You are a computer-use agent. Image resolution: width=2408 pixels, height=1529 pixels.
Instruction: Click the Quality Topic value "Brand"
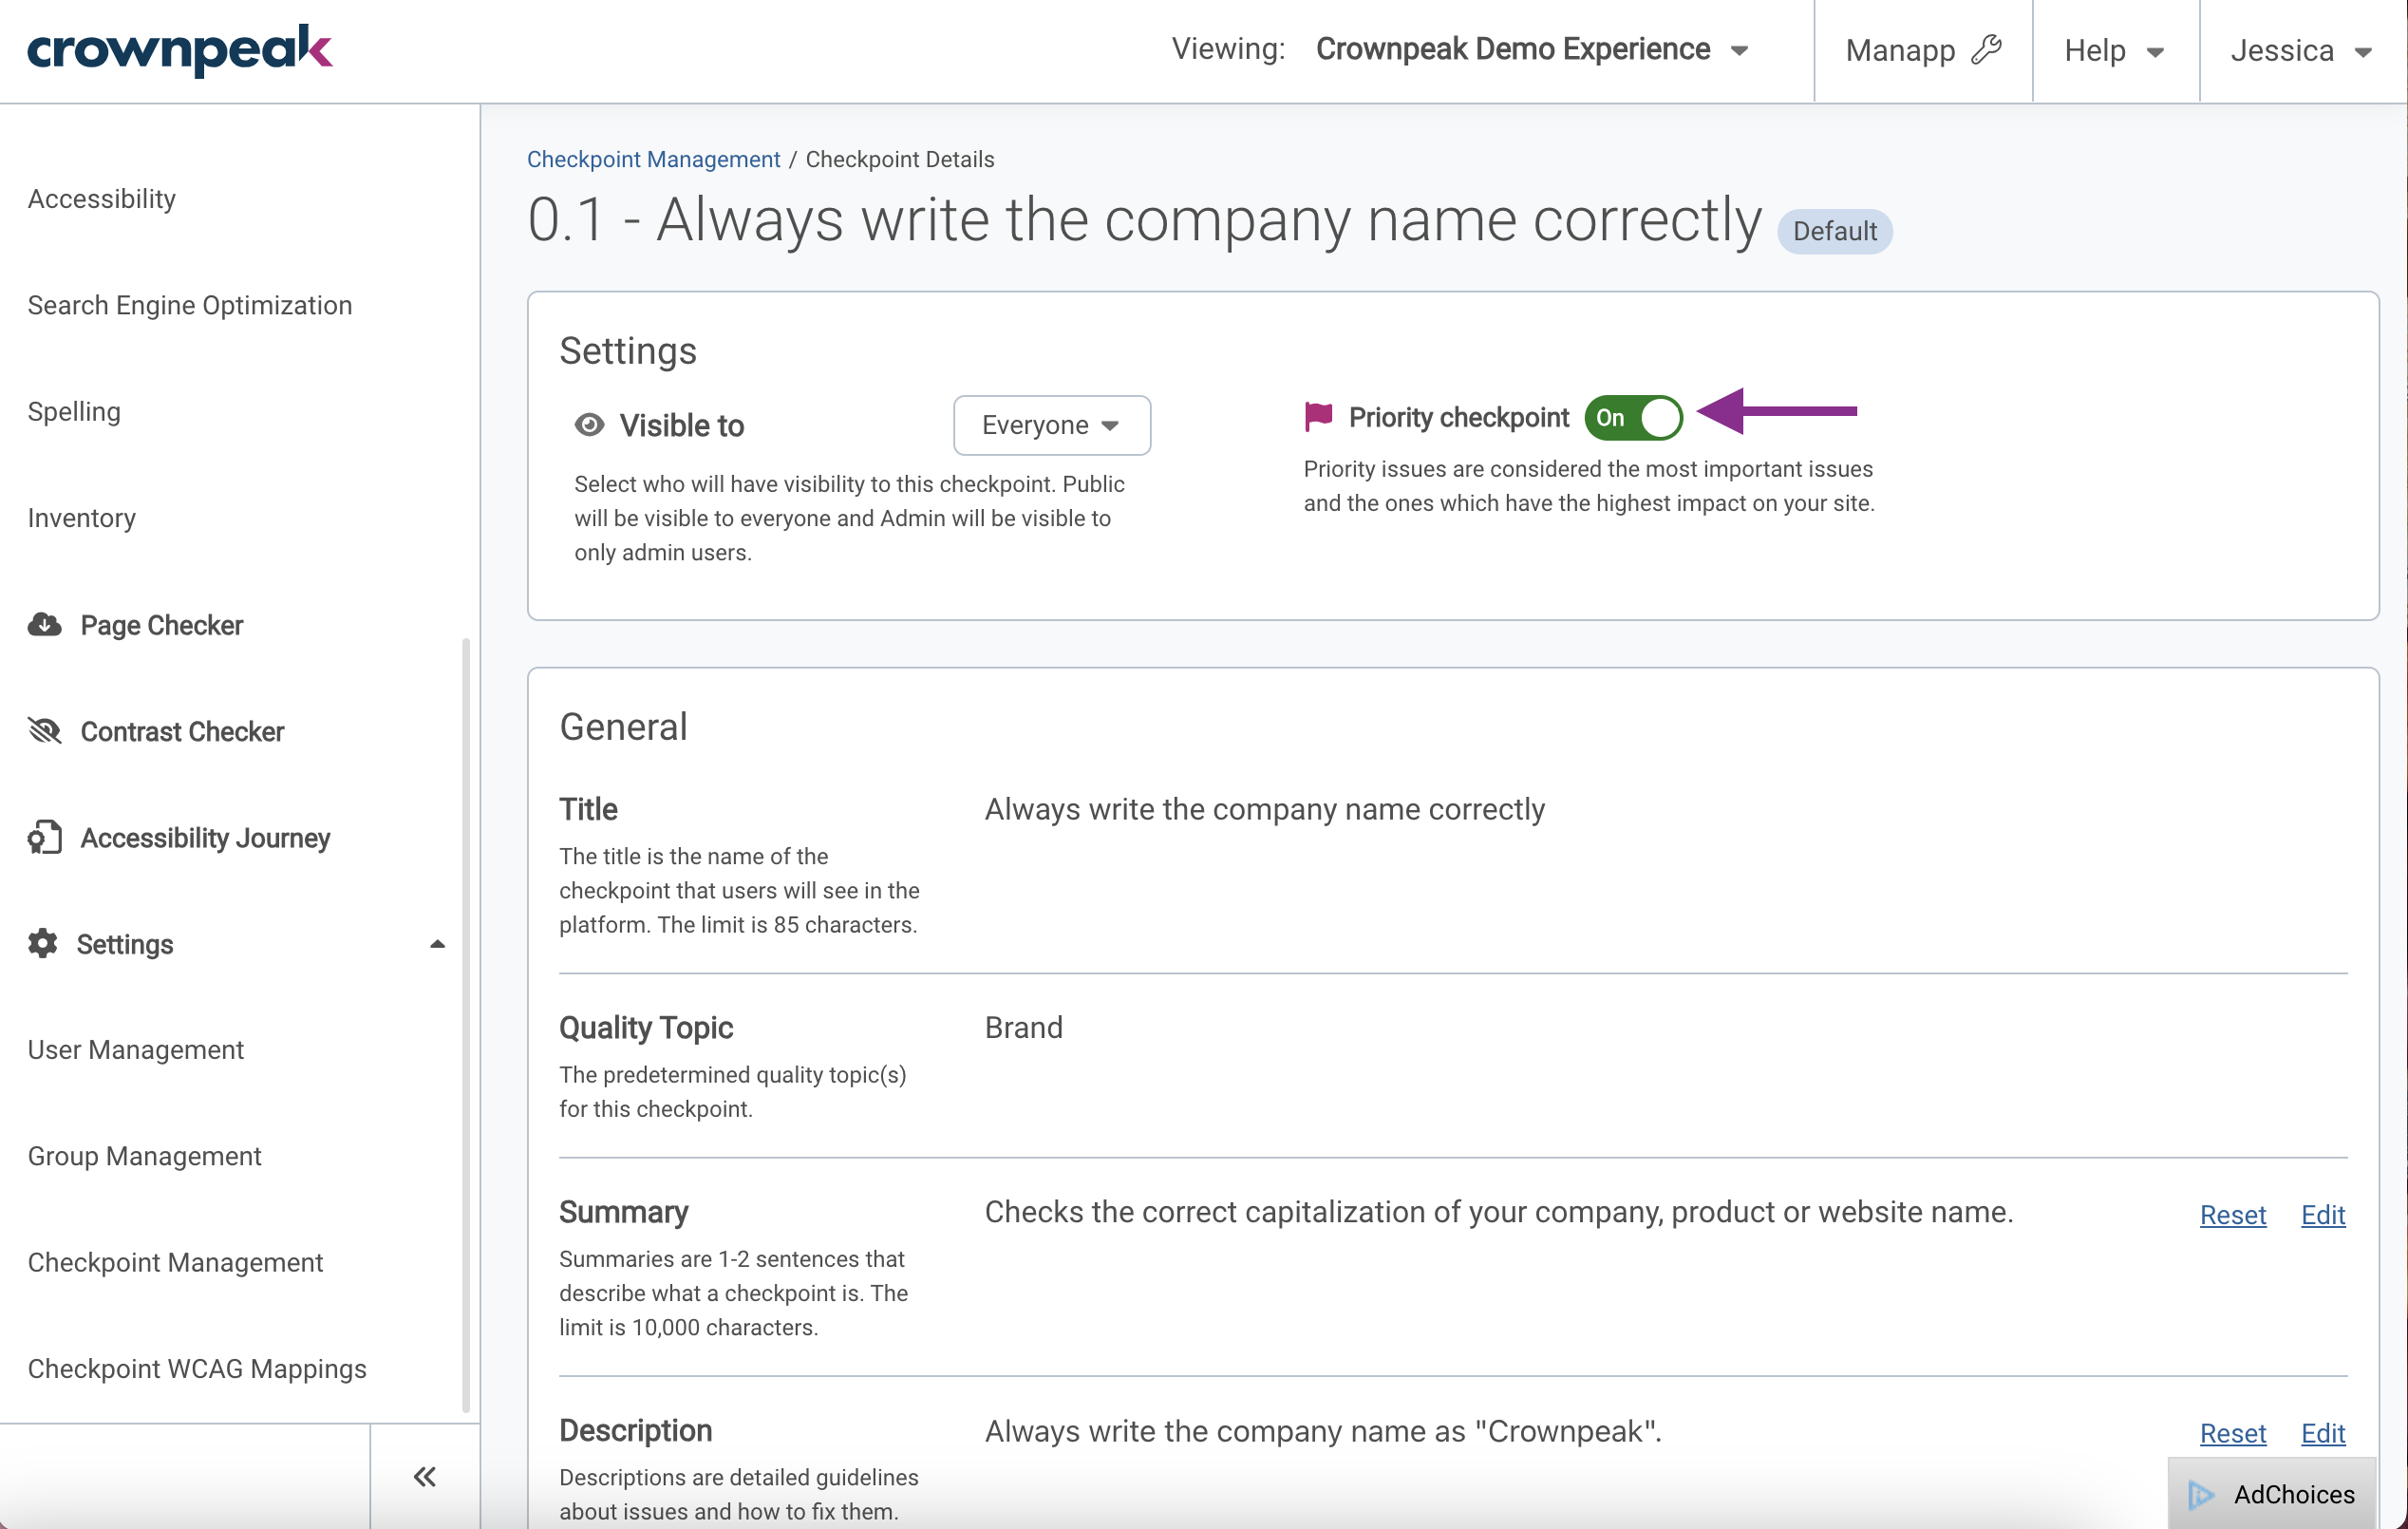[x=1023, y=1027]
